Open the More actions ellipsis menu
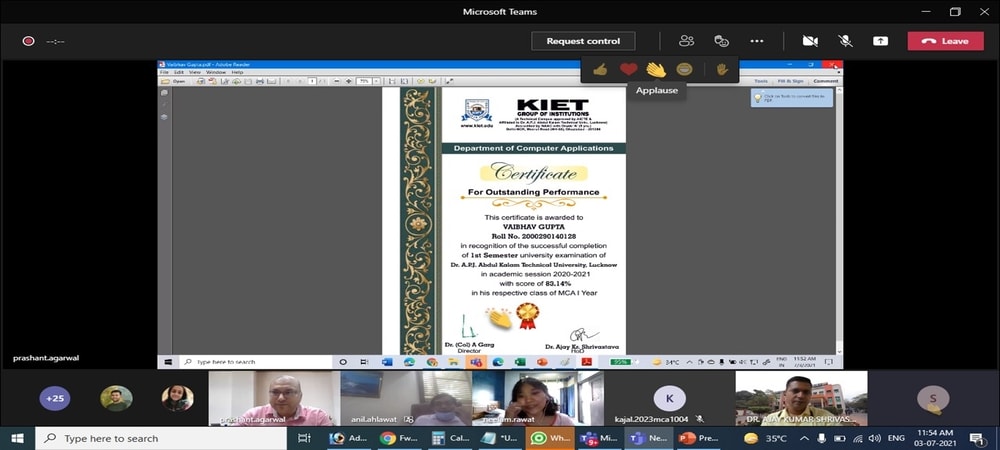The image size is (1000, 450). pyautogui.click(x=757, y=41)
